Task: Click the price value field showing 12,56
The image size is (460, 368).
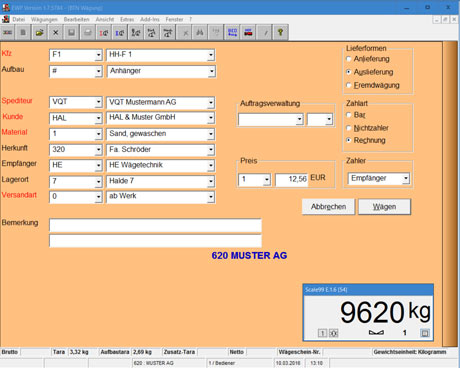Action: pyautogui.click(x=291, y=179)
